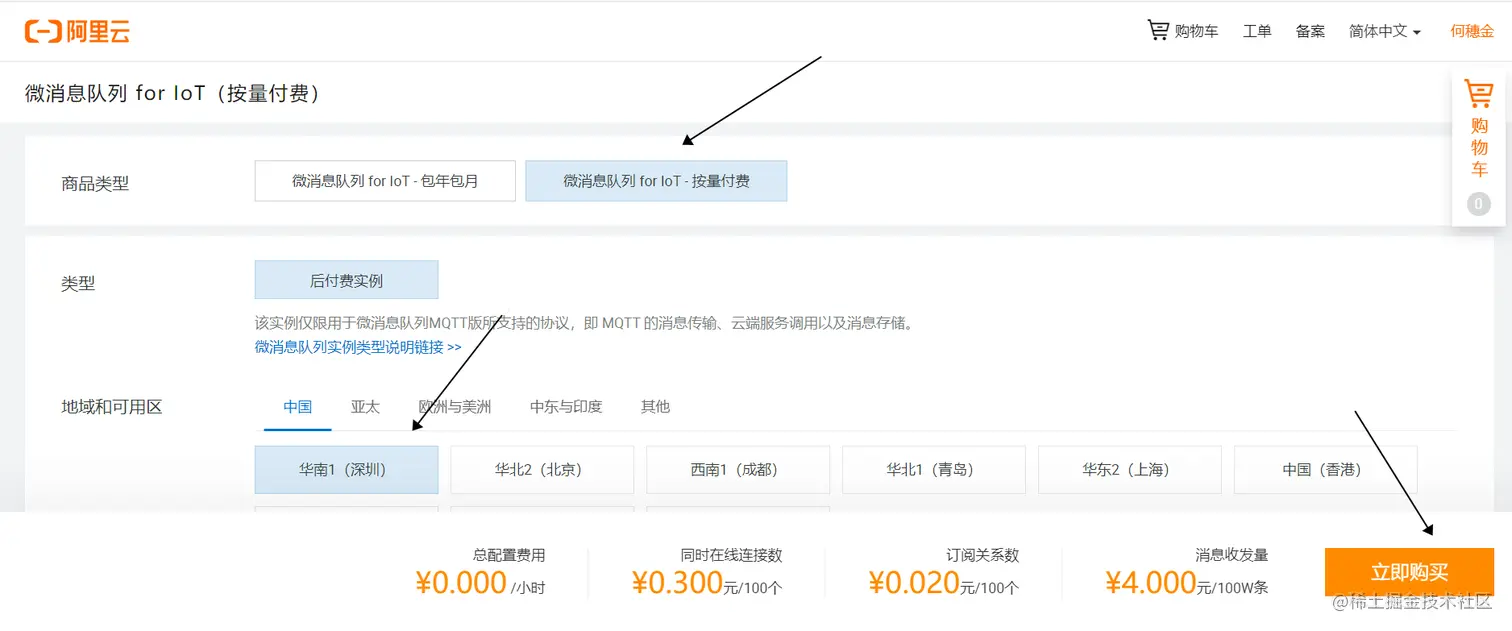Open 工单 in the top navigation
1512x631 pixels.
point(1257,31)
